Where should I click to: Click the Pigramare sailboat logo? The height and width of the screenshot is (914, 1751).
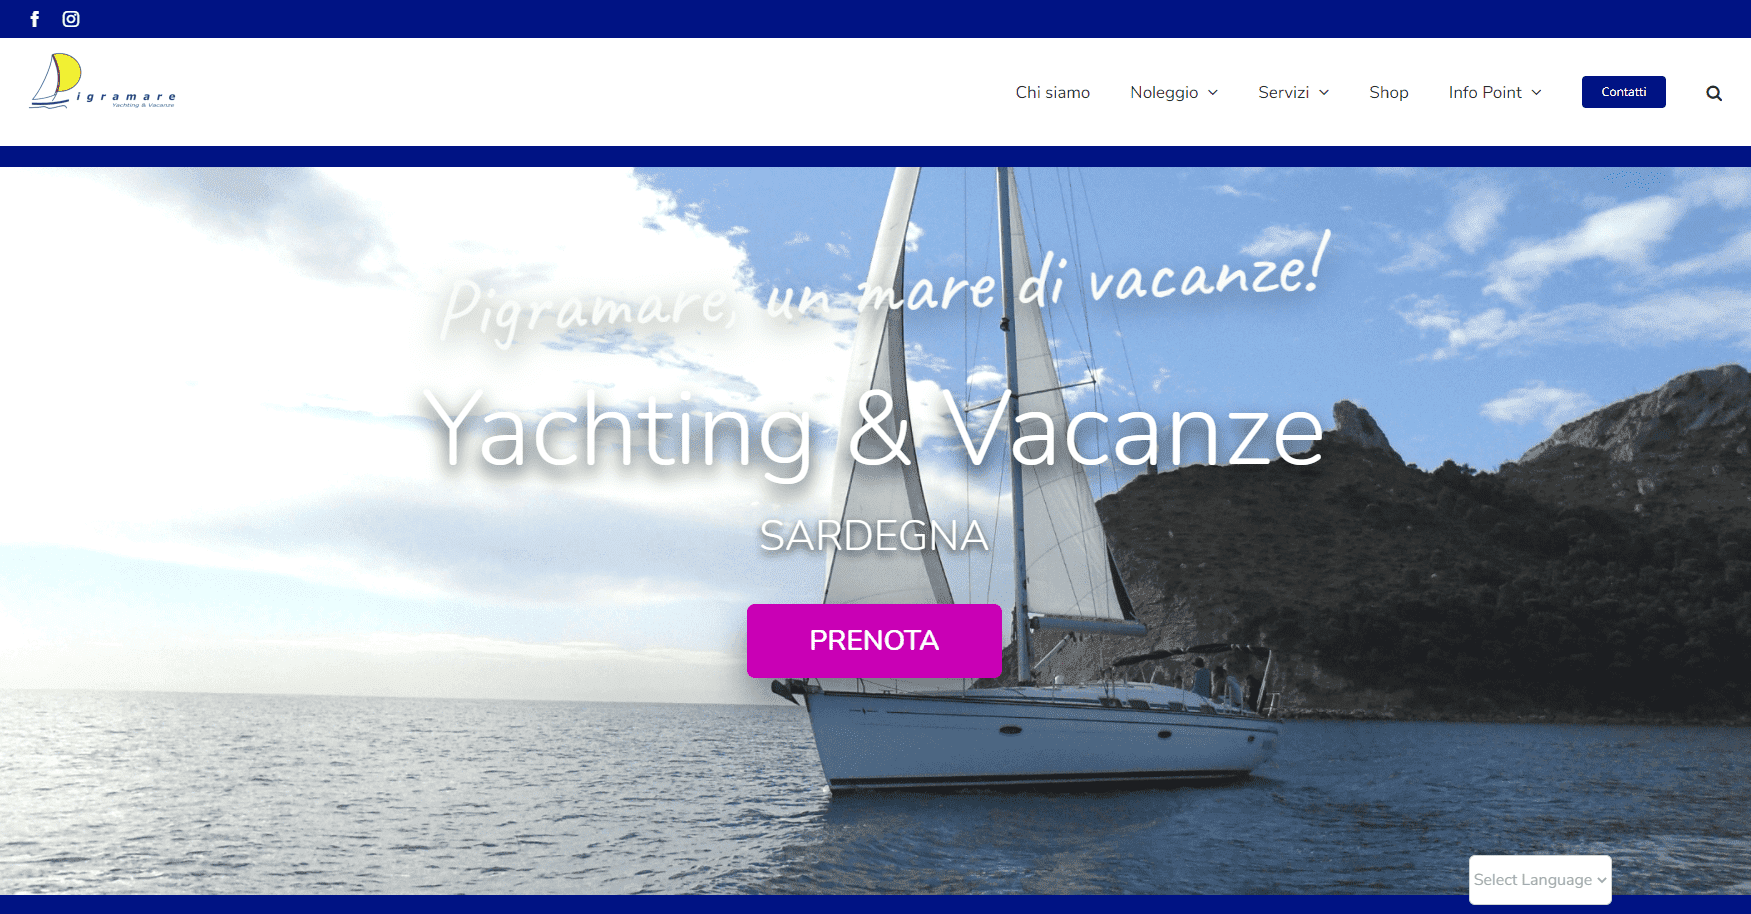click(103, 81)
